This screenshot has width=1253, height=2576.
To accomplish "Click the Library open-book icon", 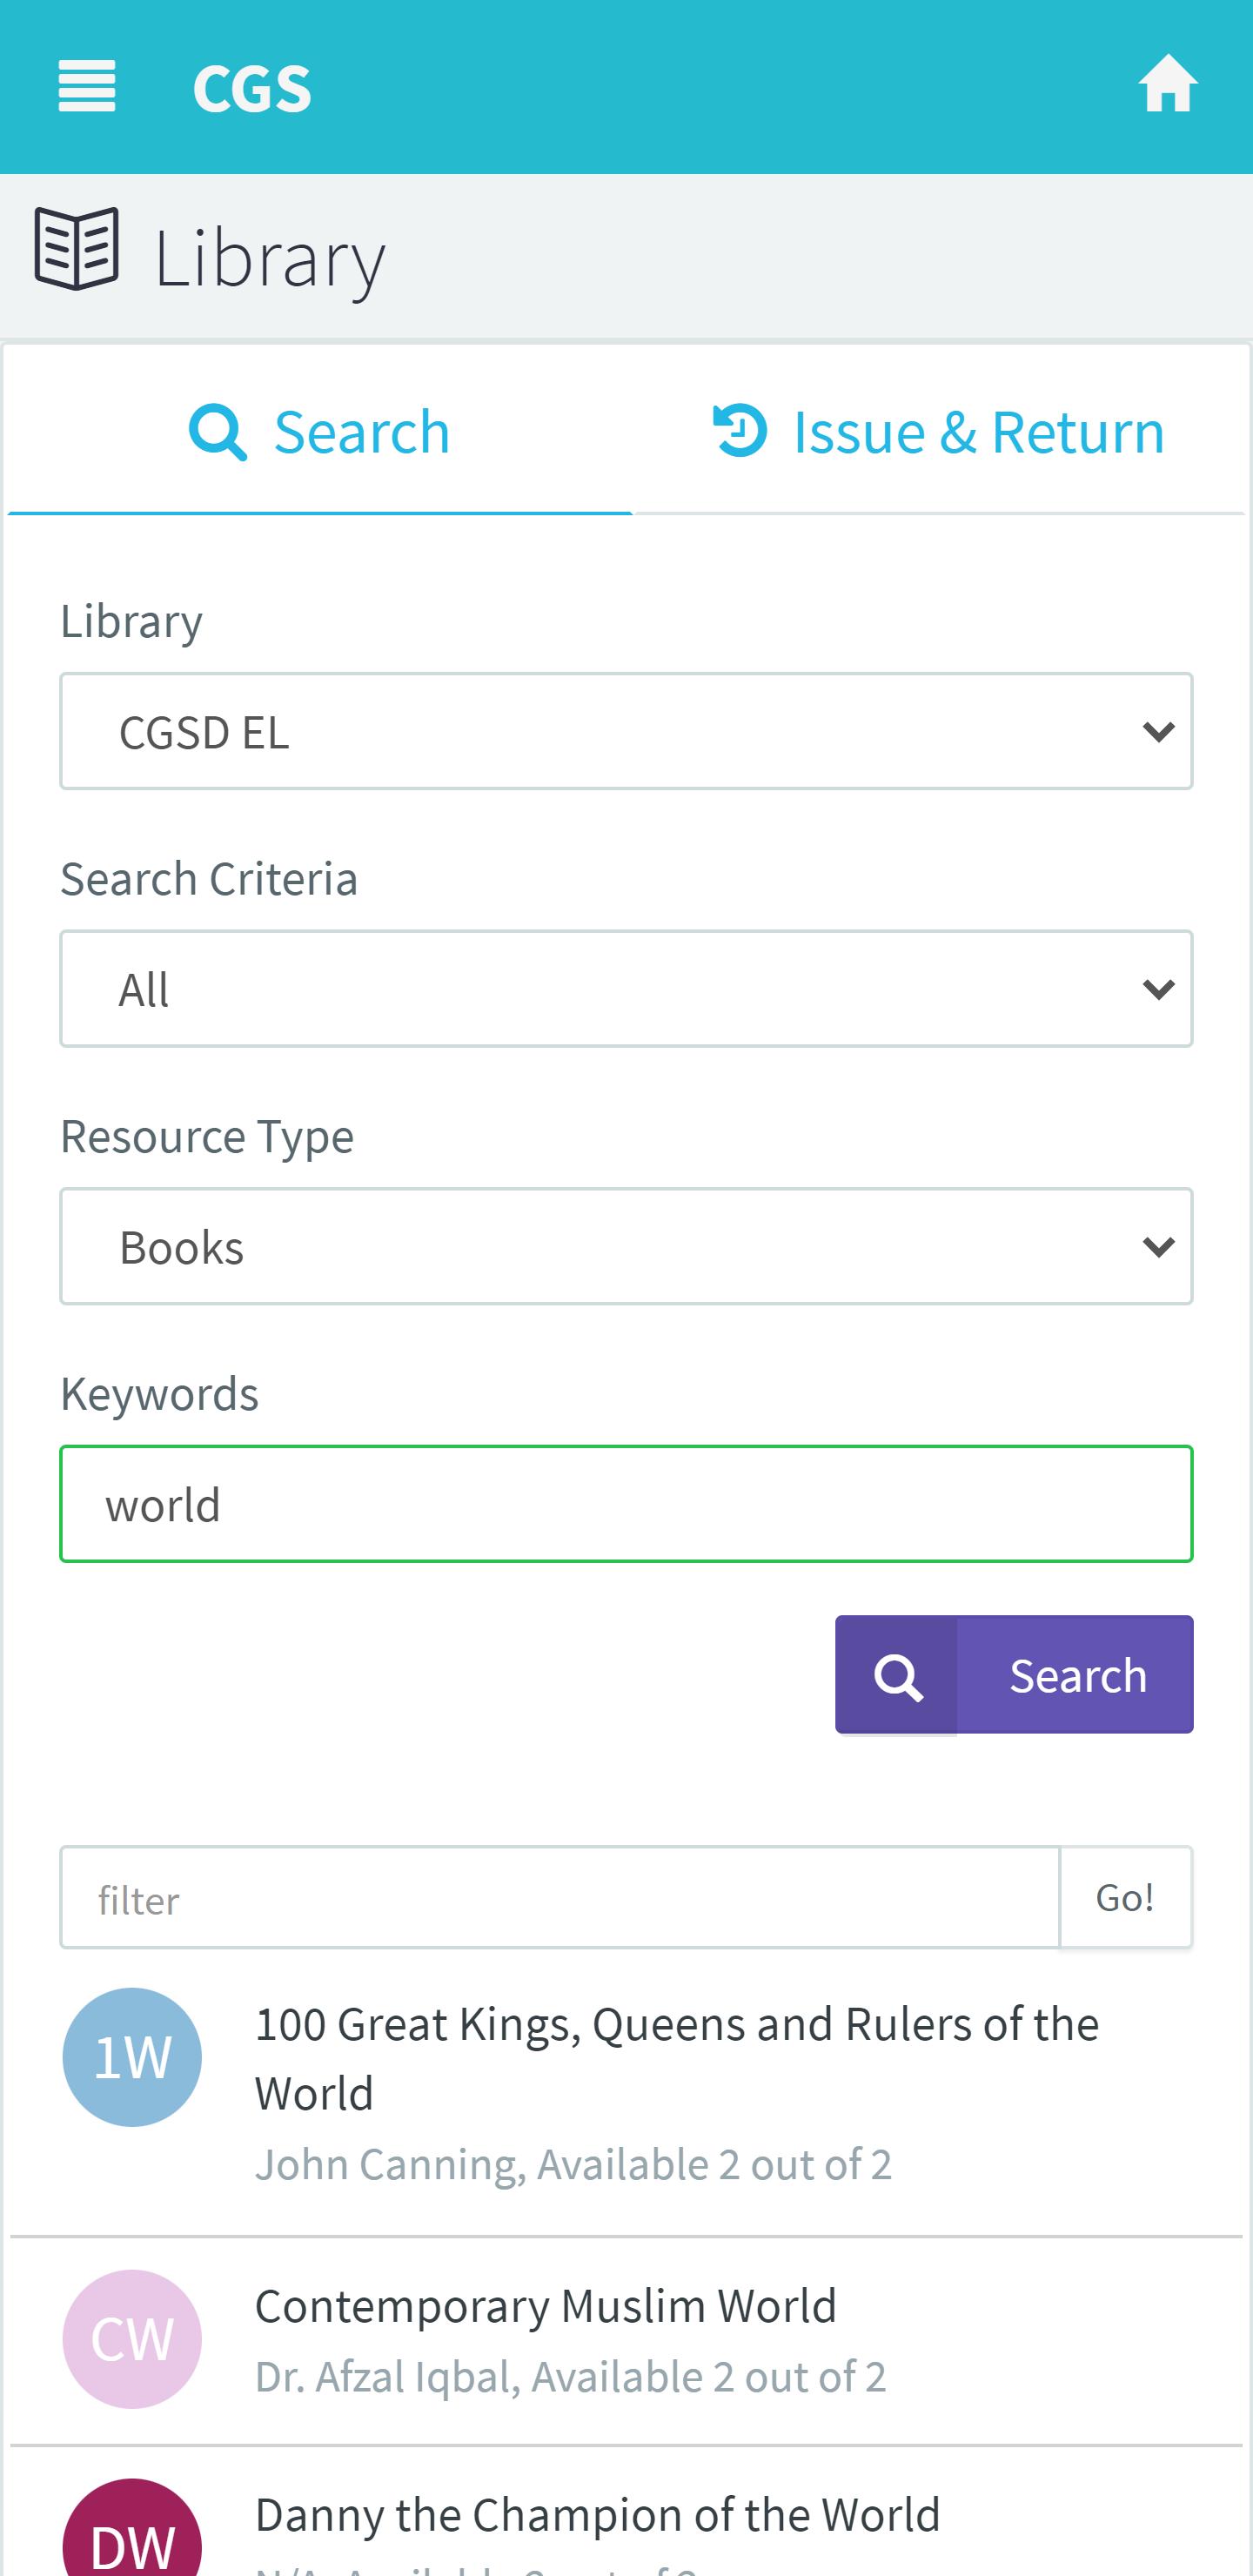I will pyautogui.click(x=77, y=249).
